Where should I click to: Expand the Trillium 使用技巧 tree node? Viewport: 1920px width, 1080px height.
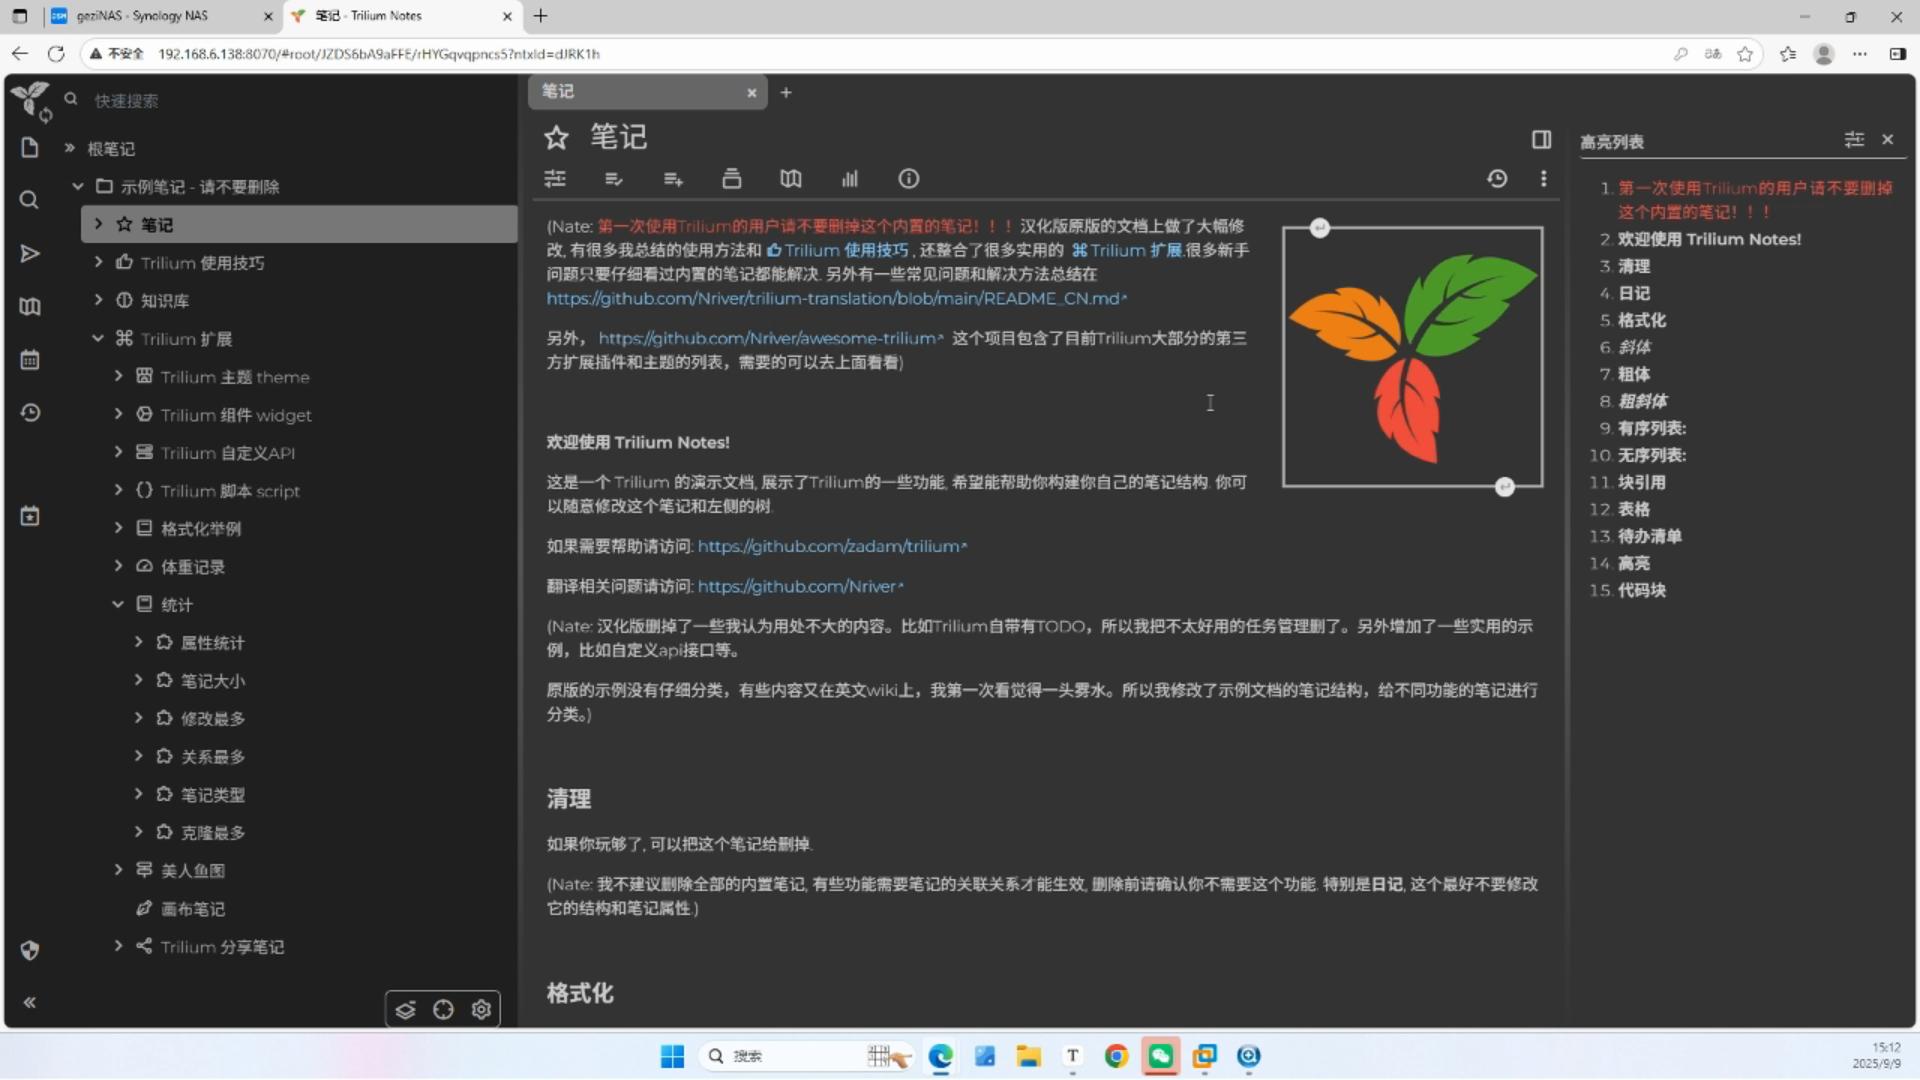[98, 263]
